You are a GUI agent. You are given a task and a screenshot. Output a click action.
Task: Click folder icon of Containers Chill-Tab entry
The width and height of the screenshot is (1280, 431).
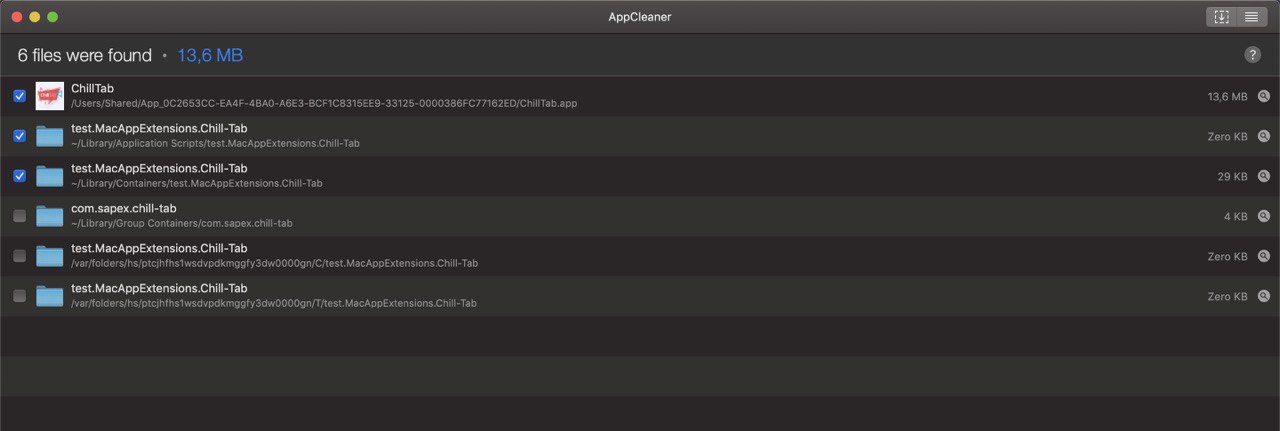click(x=50, y=176)
